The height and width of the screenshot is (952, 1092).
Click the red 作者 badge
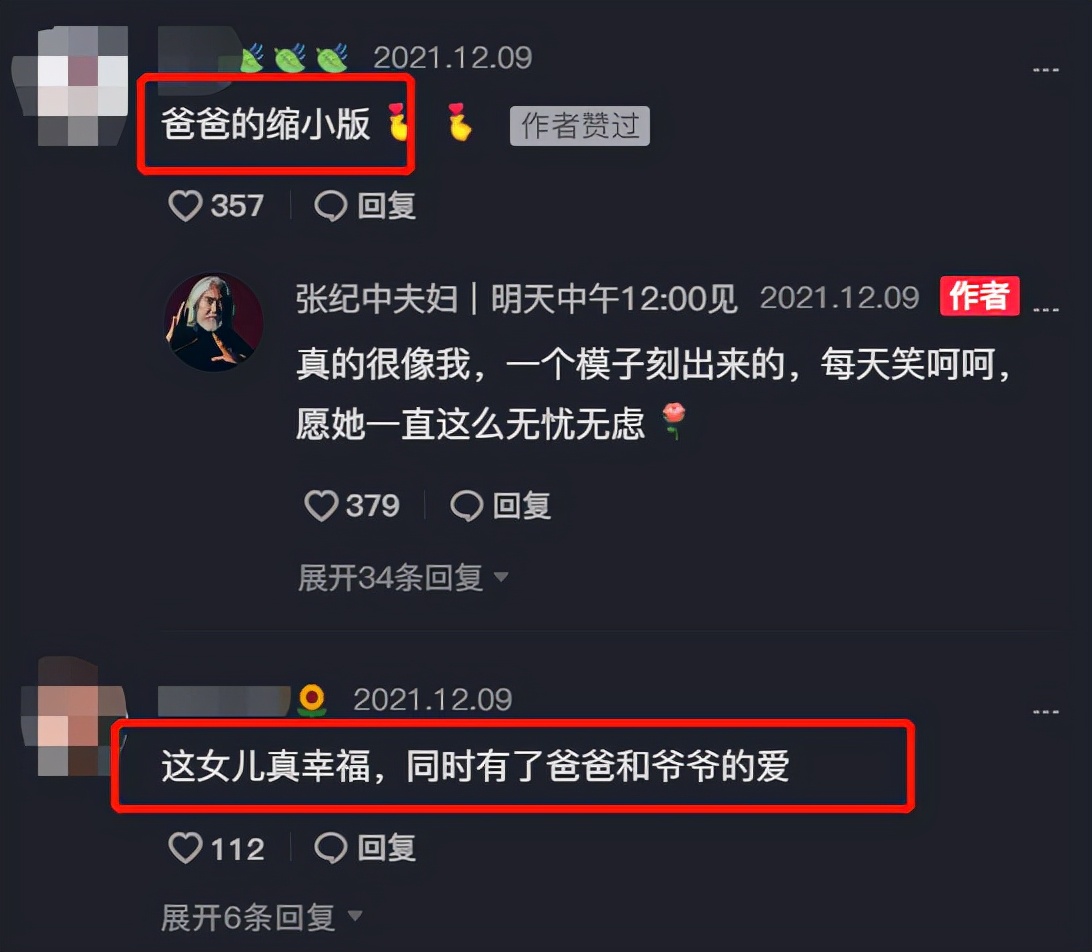[979, 296]
